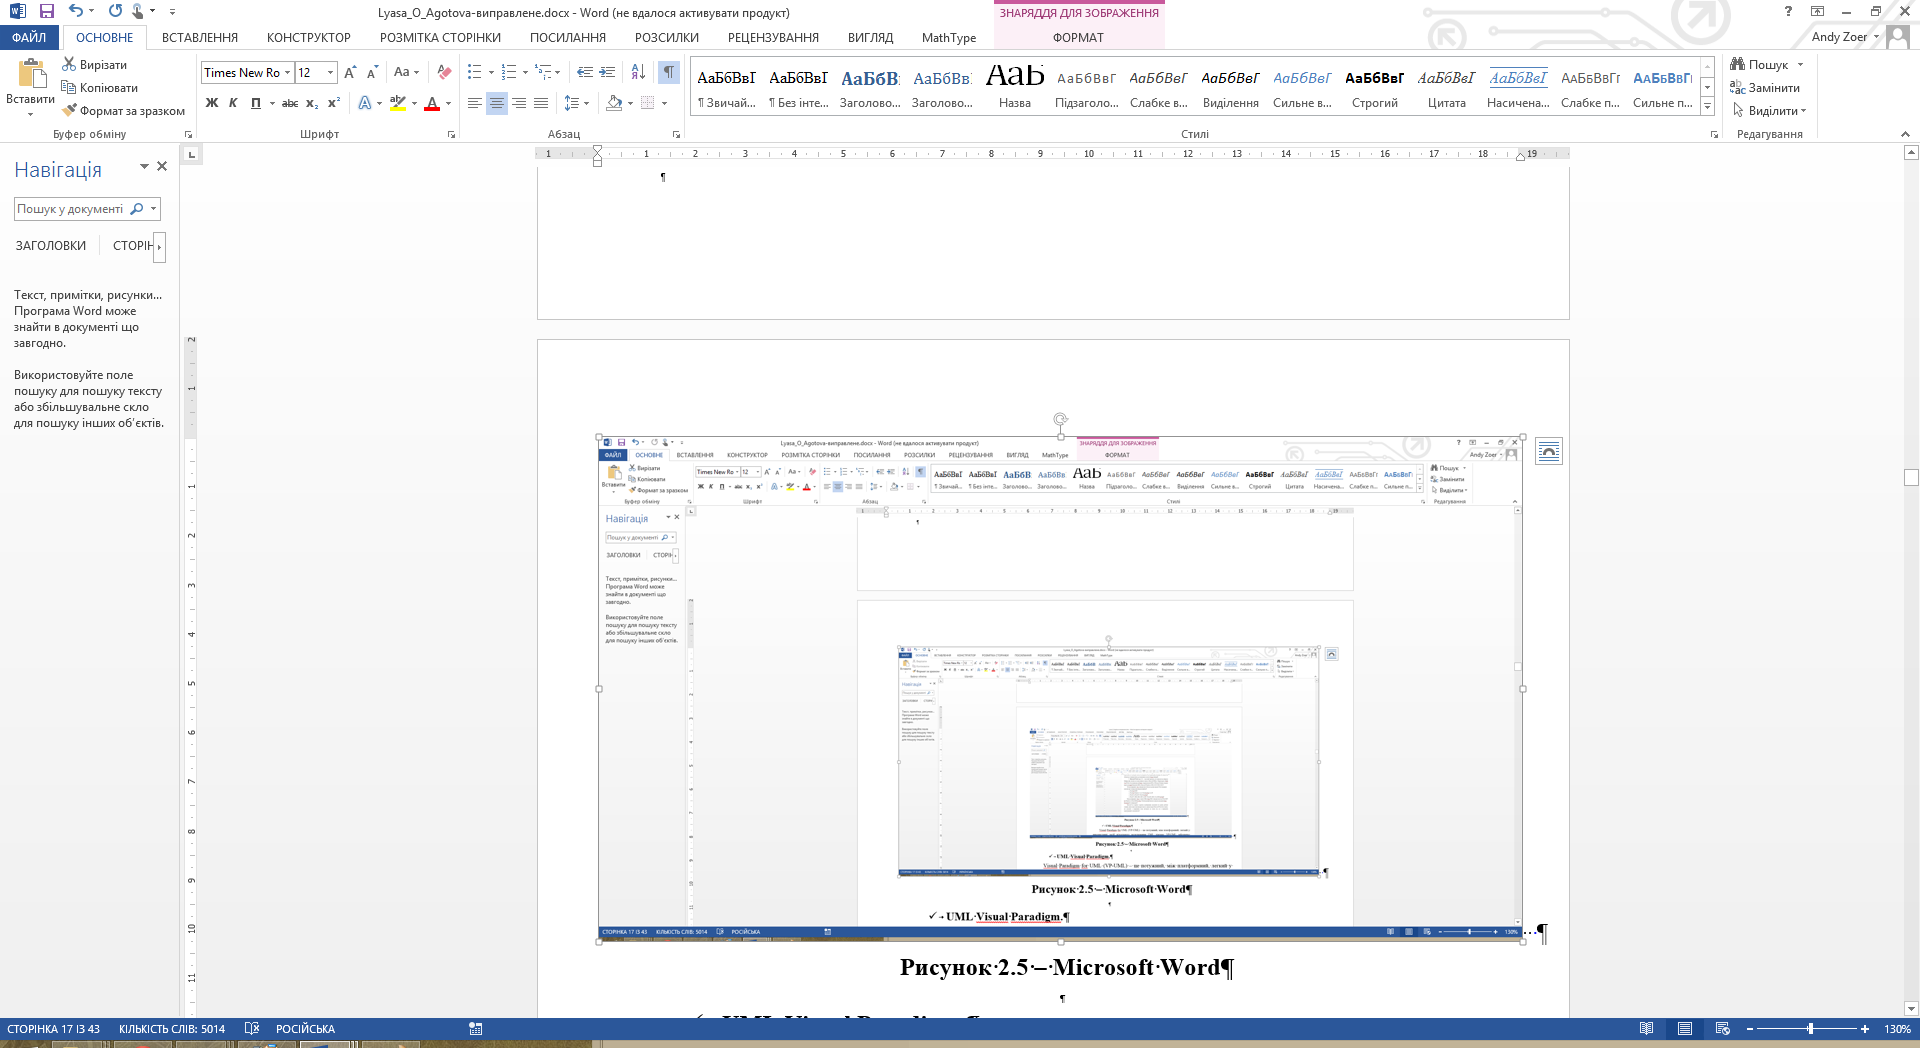
Task: Apply shading paint bucket
Action: click(x=615, y=102)
